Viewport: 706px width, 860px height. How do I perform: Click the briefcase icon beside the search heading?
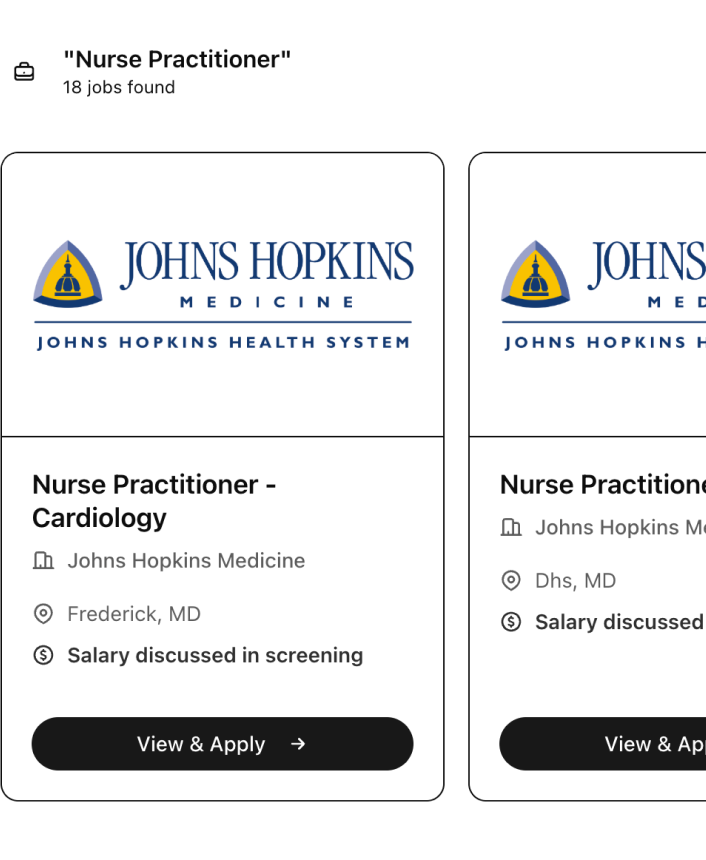click(x=23, y=72)
